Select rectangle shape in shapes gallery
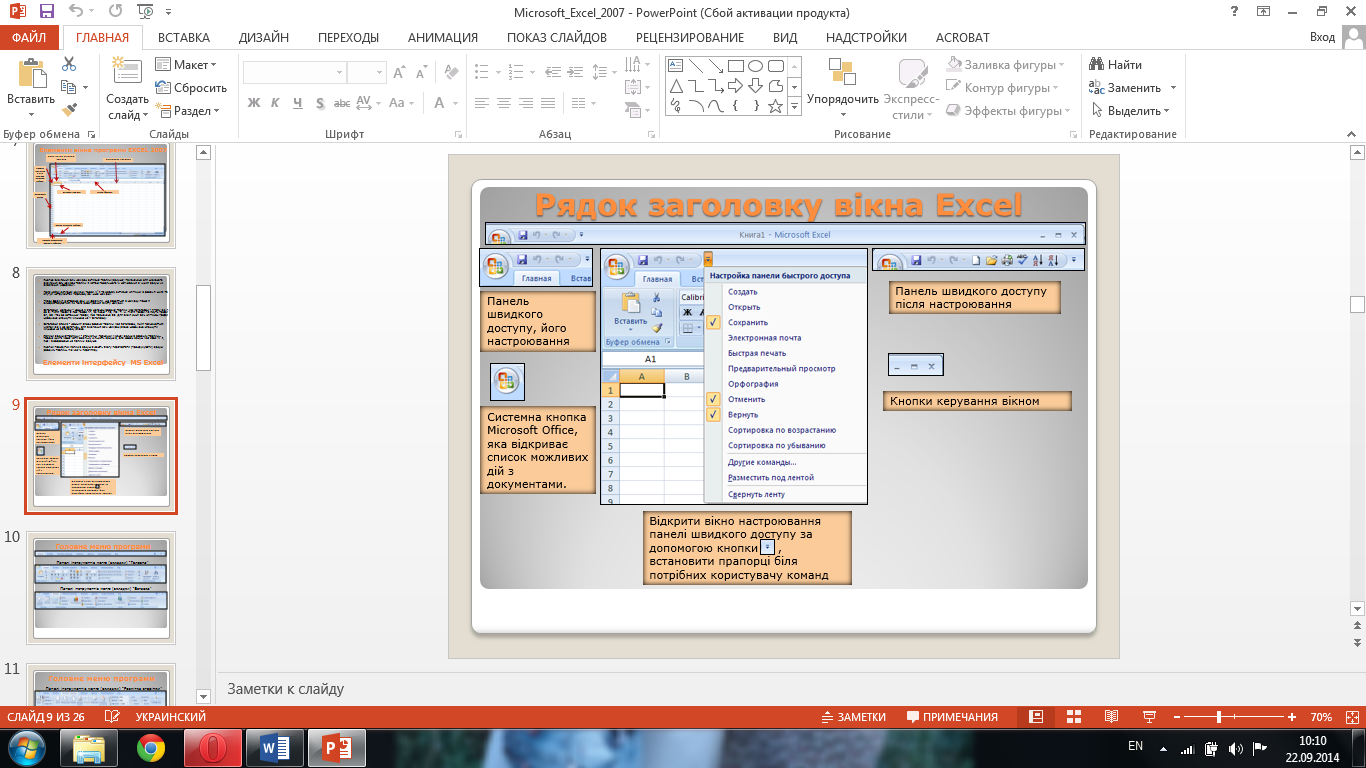Image resolution: width=1366 pixels, height=768 pixels. (735, 66)
